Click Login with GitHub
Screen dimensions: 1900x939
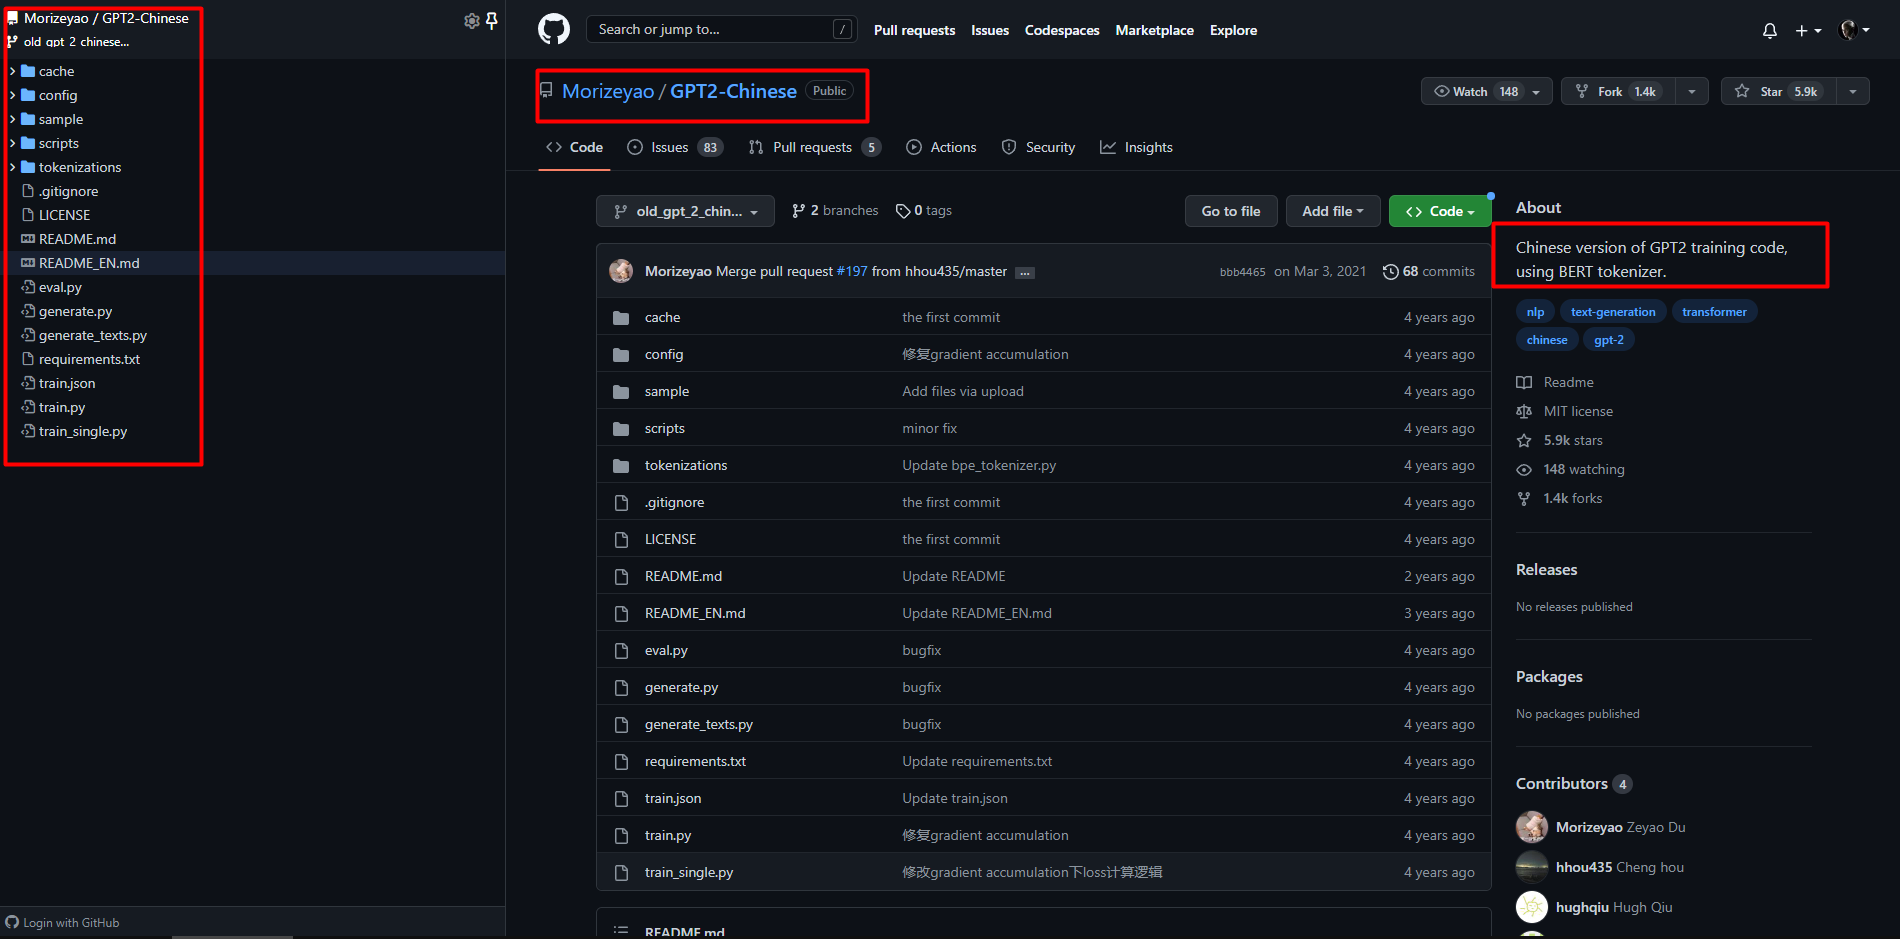pos(62,922)
